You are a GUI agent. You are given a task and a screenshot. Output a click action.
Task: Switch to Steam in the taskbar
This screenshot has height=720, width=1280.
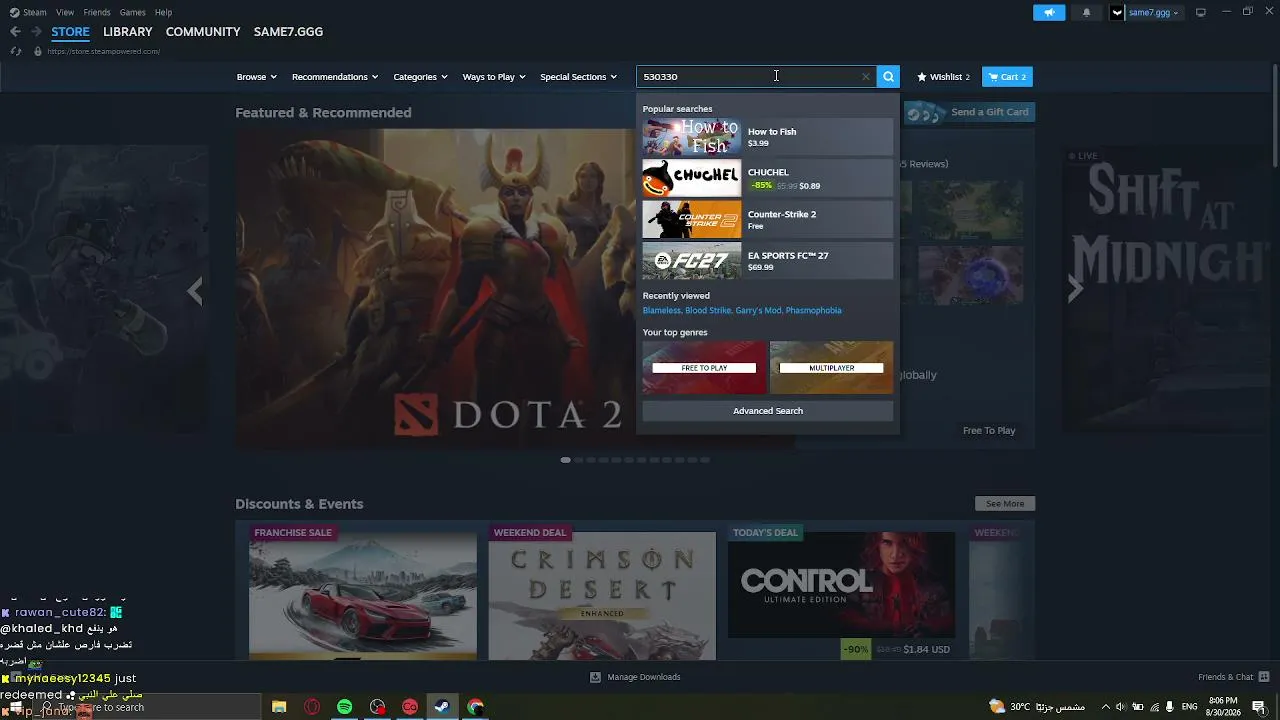pyautogui.click(x=442, y=707)
